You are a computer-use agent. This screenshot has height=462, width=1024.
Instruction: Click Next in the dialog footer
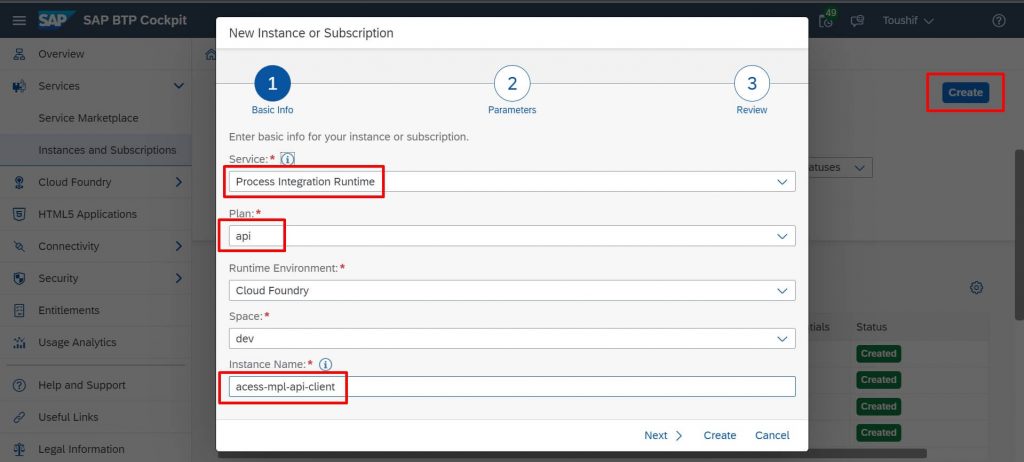pyautogui.click(x=663, y=435)
